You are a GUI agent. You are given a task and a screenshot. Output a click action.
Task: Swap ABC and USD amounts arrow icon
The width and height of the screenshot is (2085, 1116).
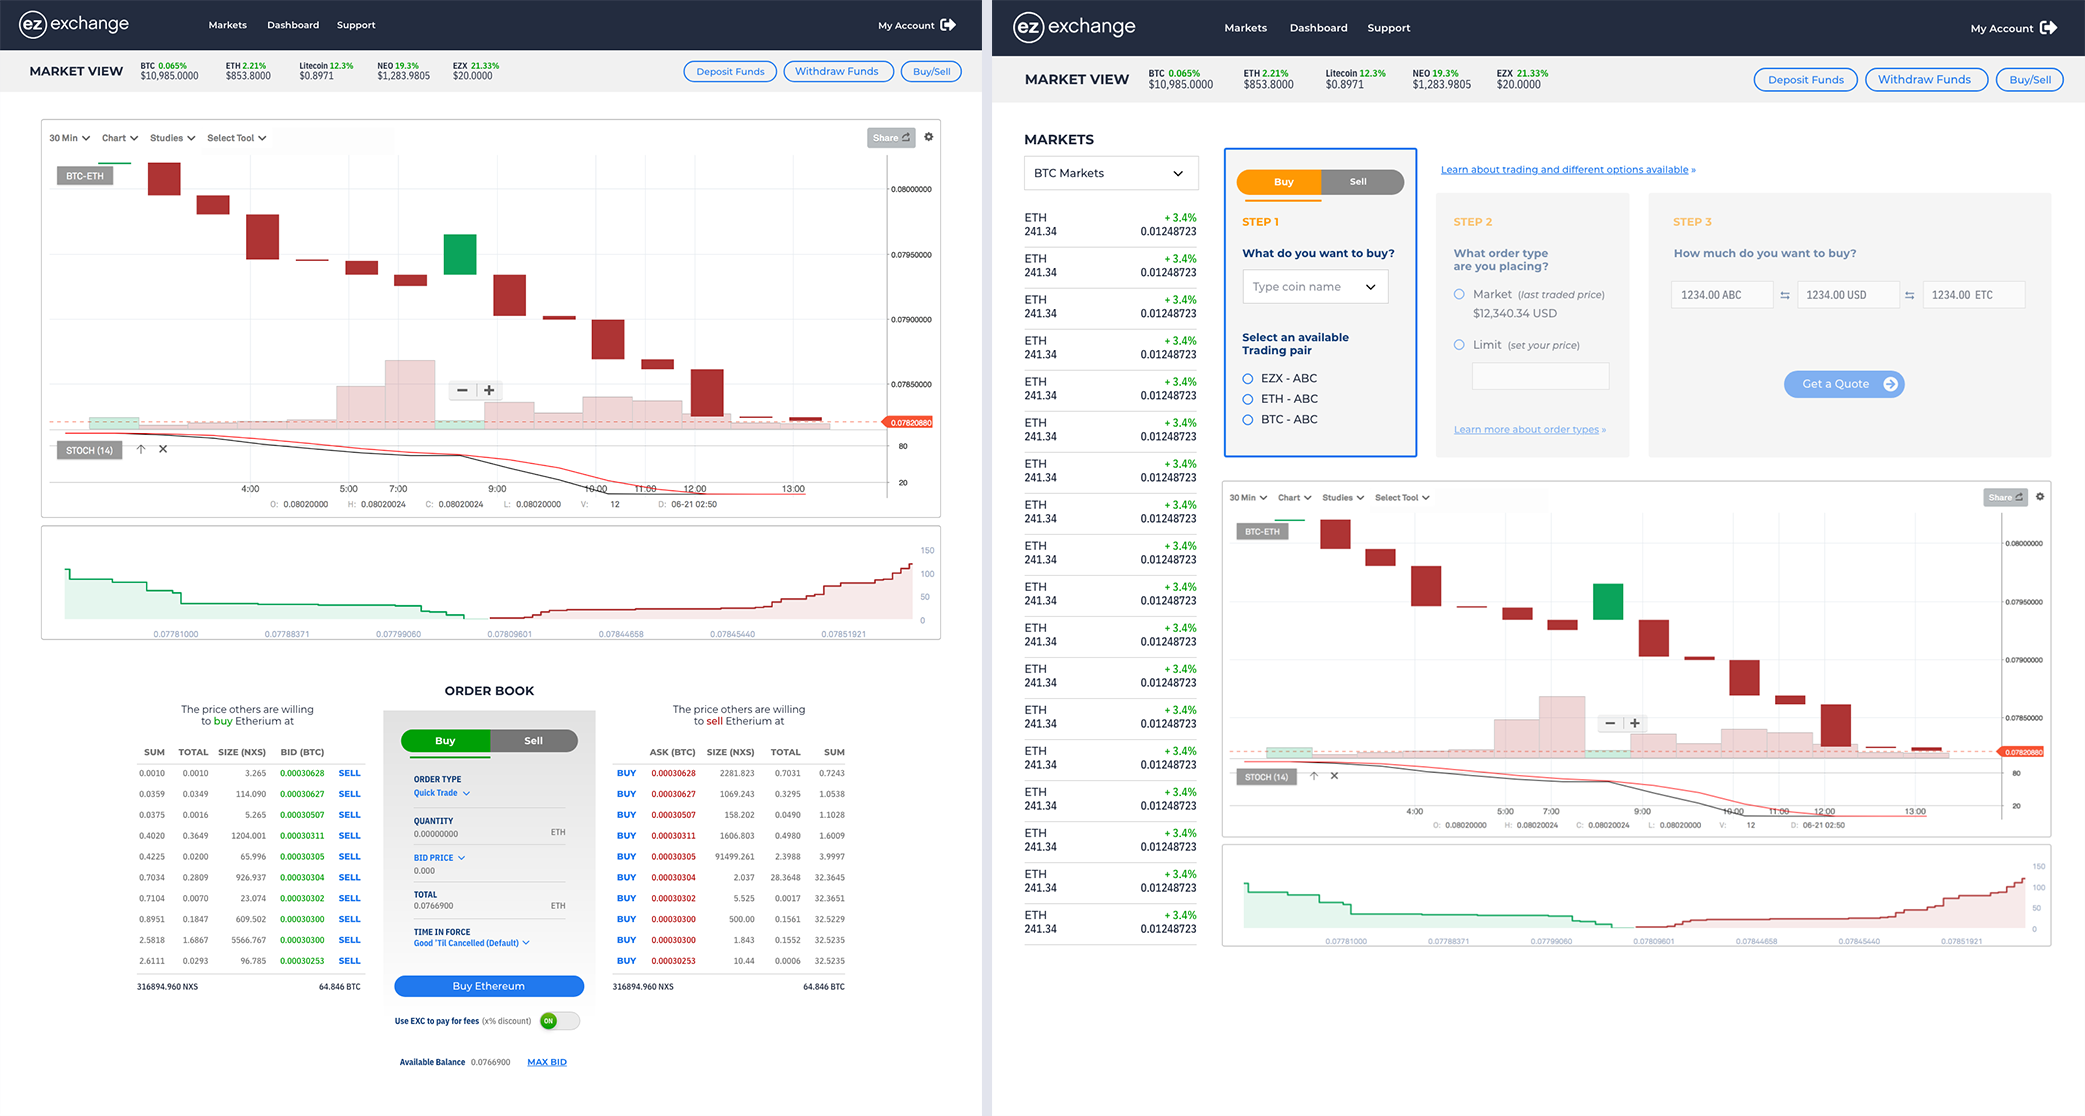pos(1785,295)
